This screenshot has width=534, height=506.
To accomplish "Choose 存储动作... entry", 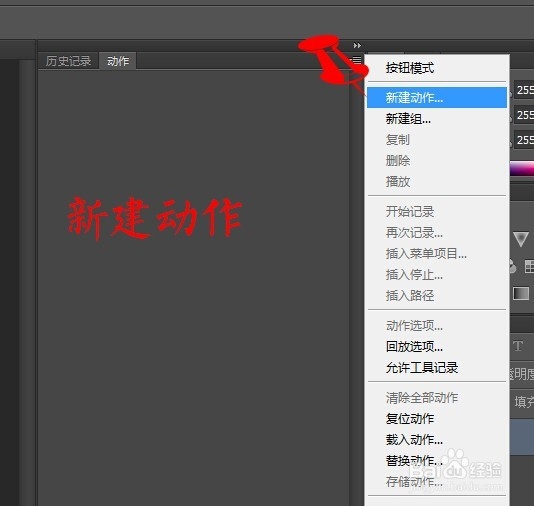I will [x=437, y=482].
